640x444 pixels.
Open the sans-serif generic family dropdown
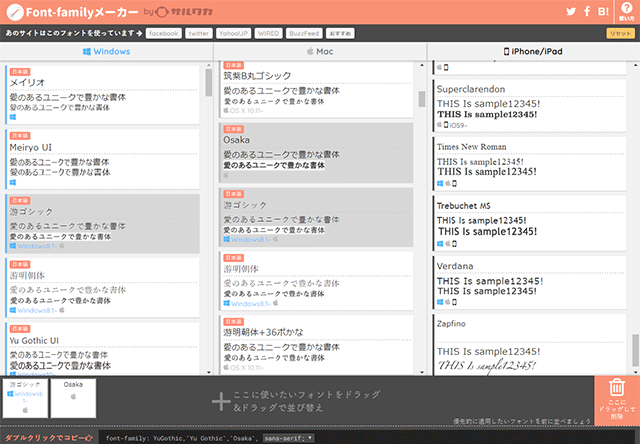[x=288, y=438]
